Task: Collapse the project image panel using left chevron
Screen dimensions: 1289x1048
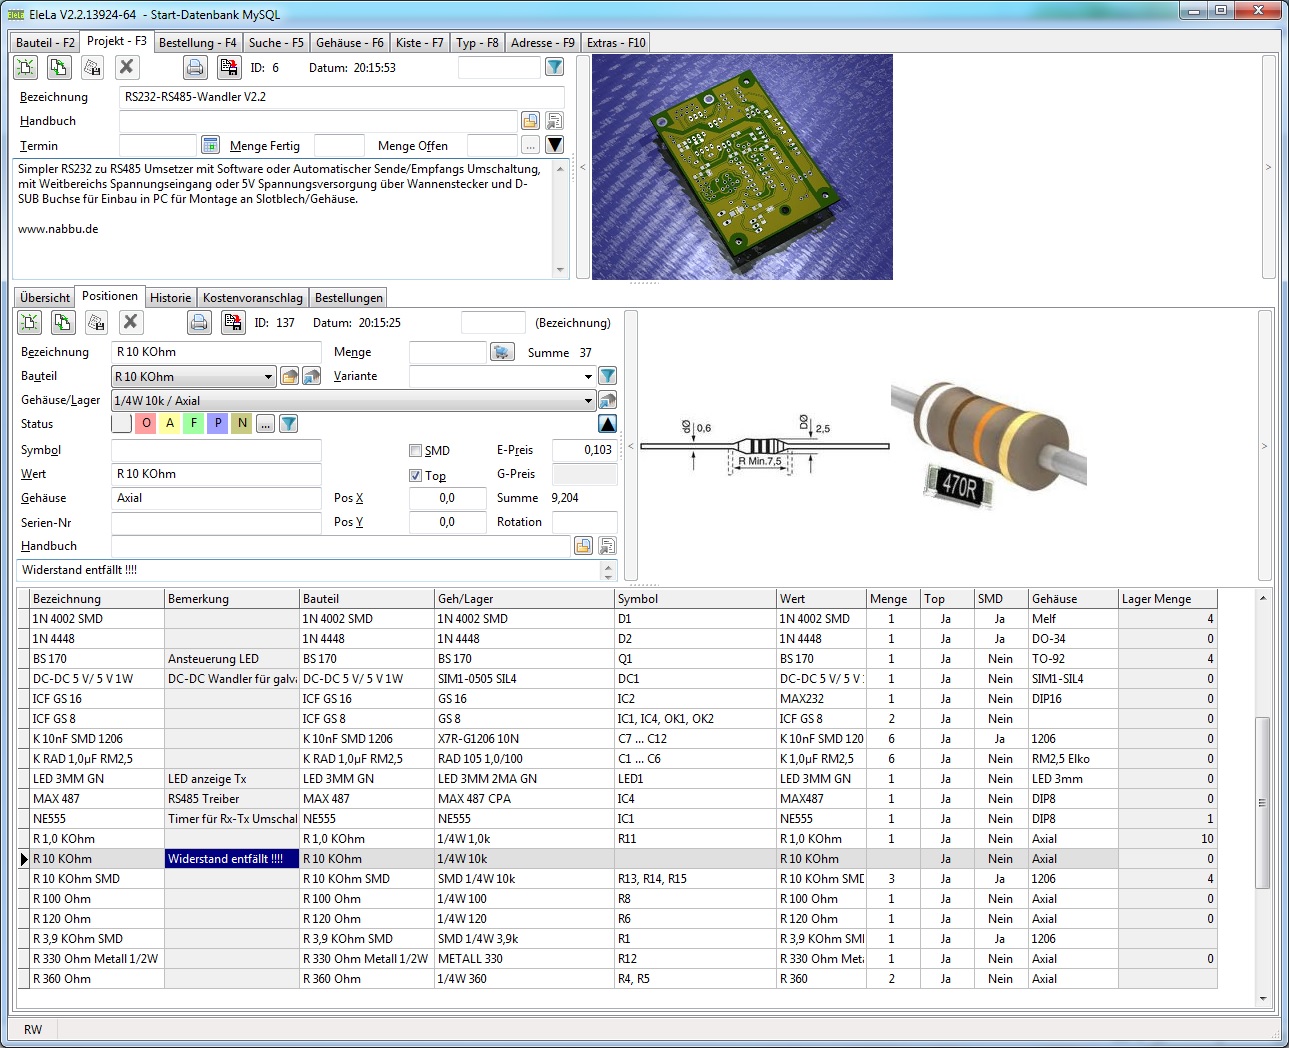Action: click(x=583, y=167)
